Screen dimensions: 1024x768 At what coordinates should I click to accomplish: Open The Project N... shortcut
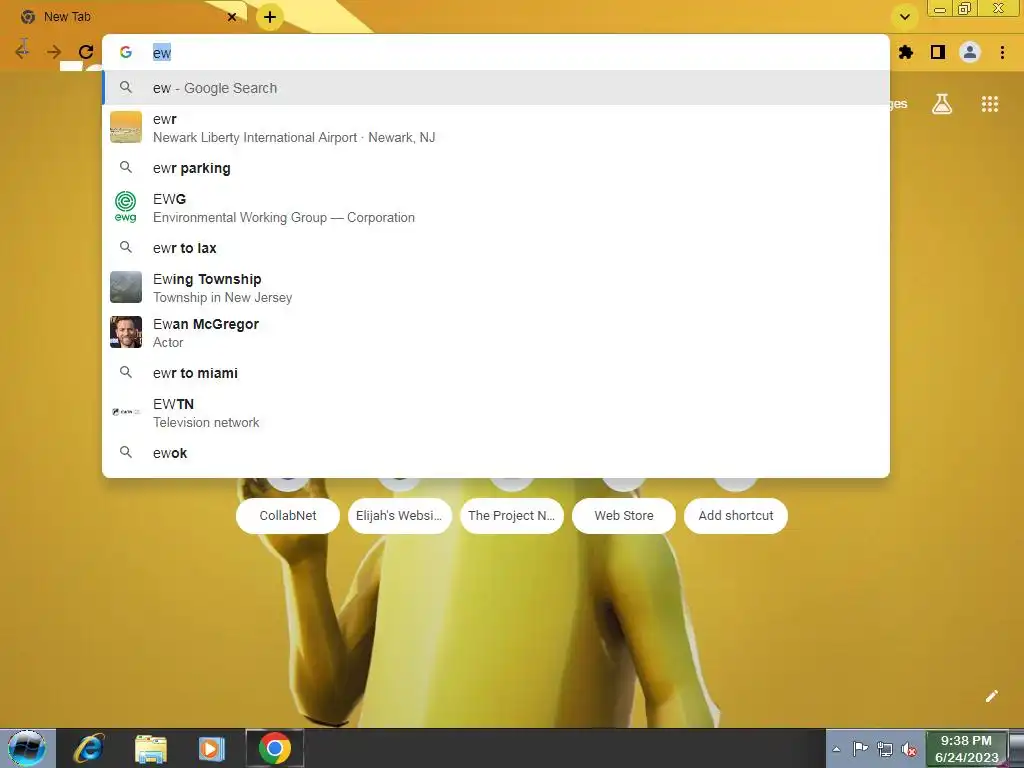[x=511, y=515]
